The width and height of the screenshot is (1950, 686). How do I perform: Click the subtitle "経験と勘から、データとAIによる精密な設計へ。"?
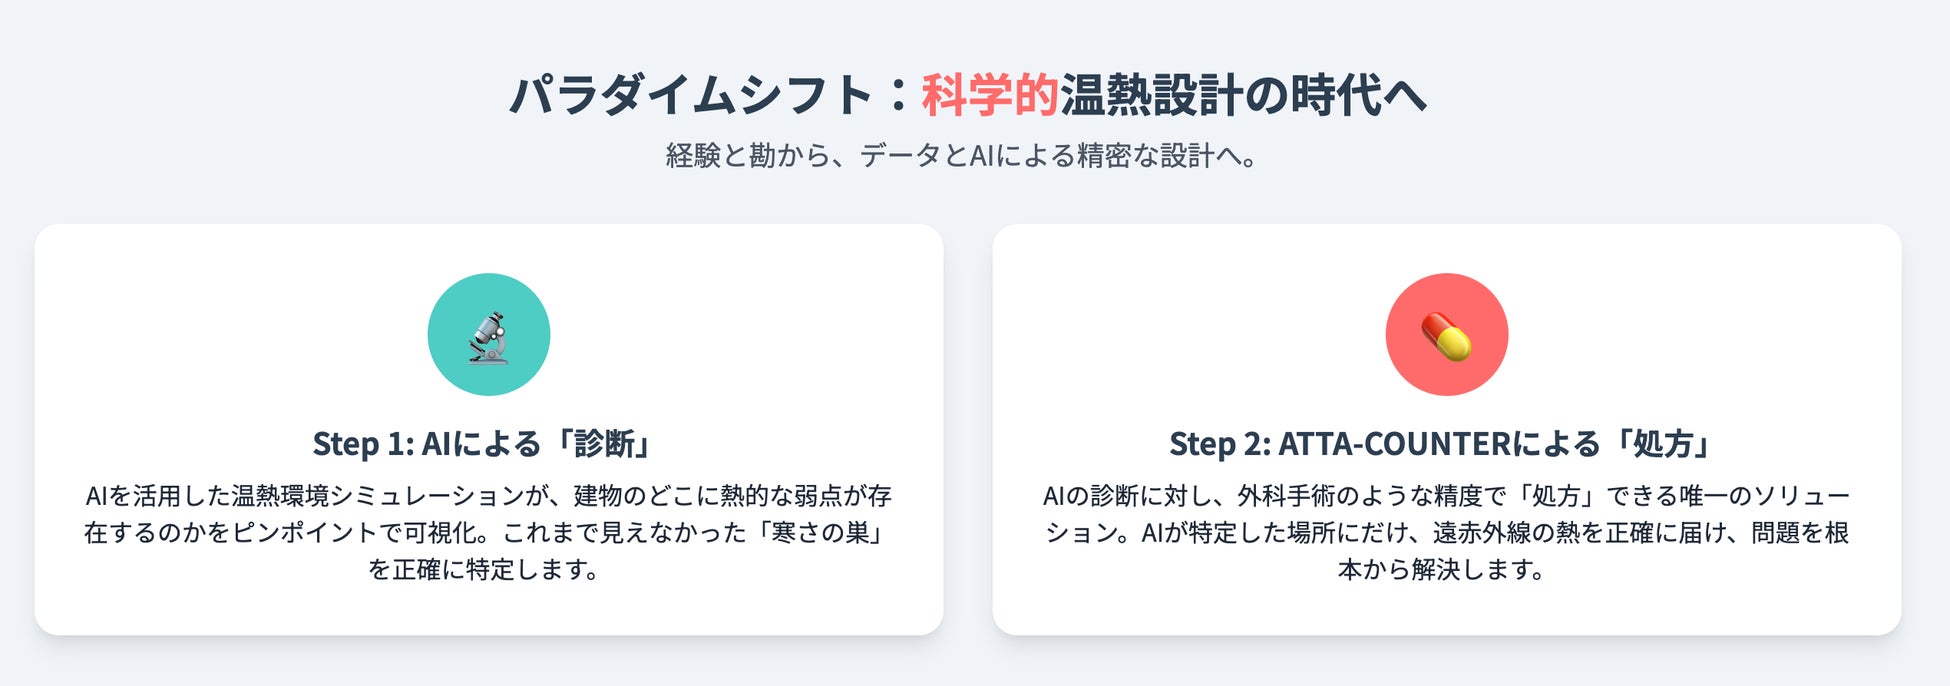(962, 156)
